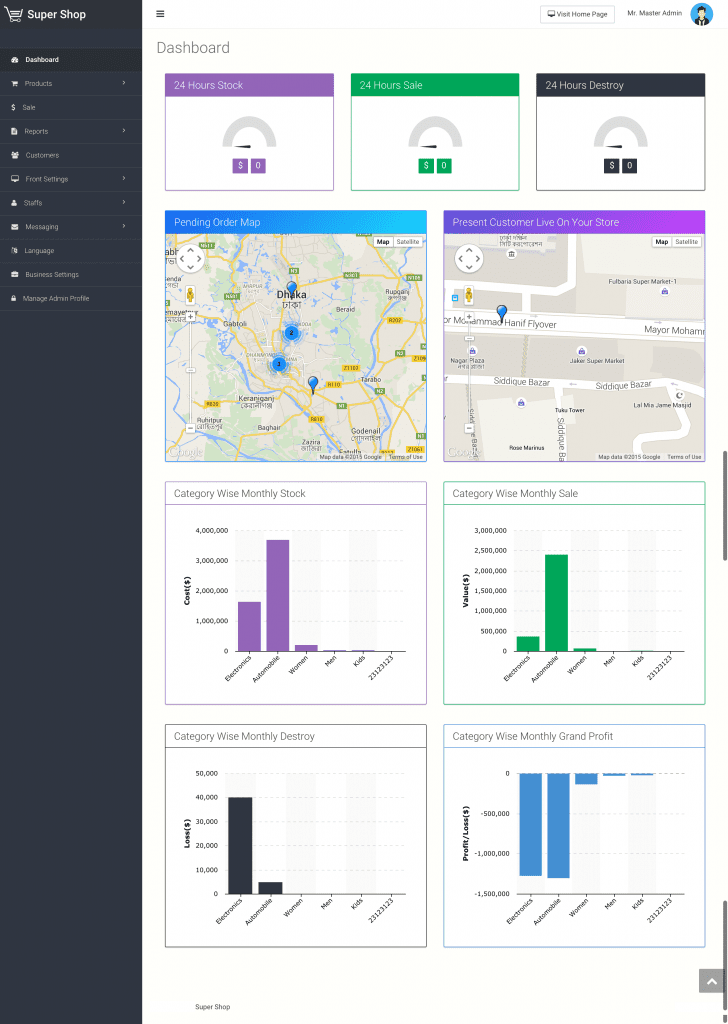Open the Mr. Master Admin avatar
This screenshot has height=1024, width=728.
701,14
